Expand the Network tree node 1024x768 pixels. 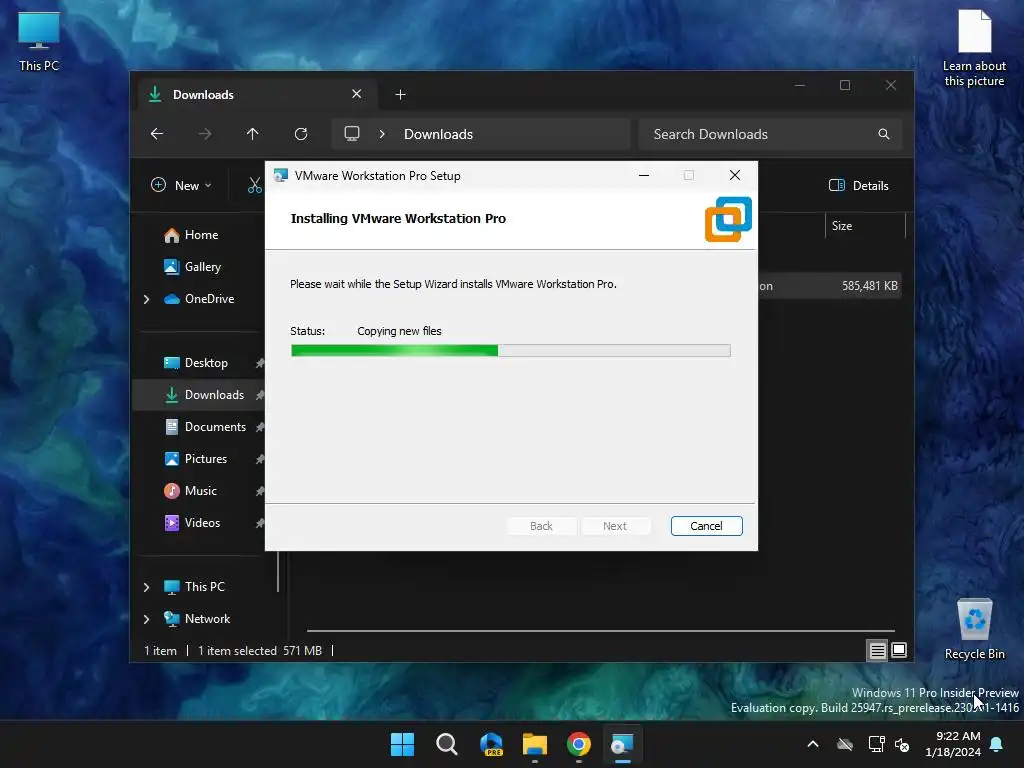tap(146, 619)
